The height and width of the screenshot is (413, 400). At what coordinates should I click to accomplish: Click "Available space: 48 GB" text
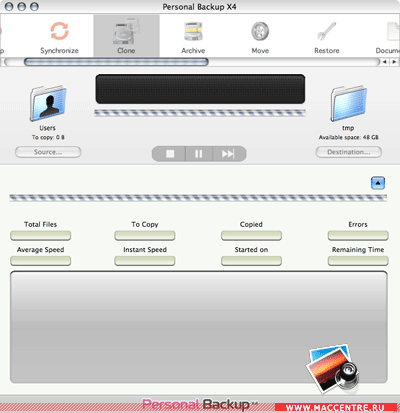pyautogui.click(x=349, y=137)
